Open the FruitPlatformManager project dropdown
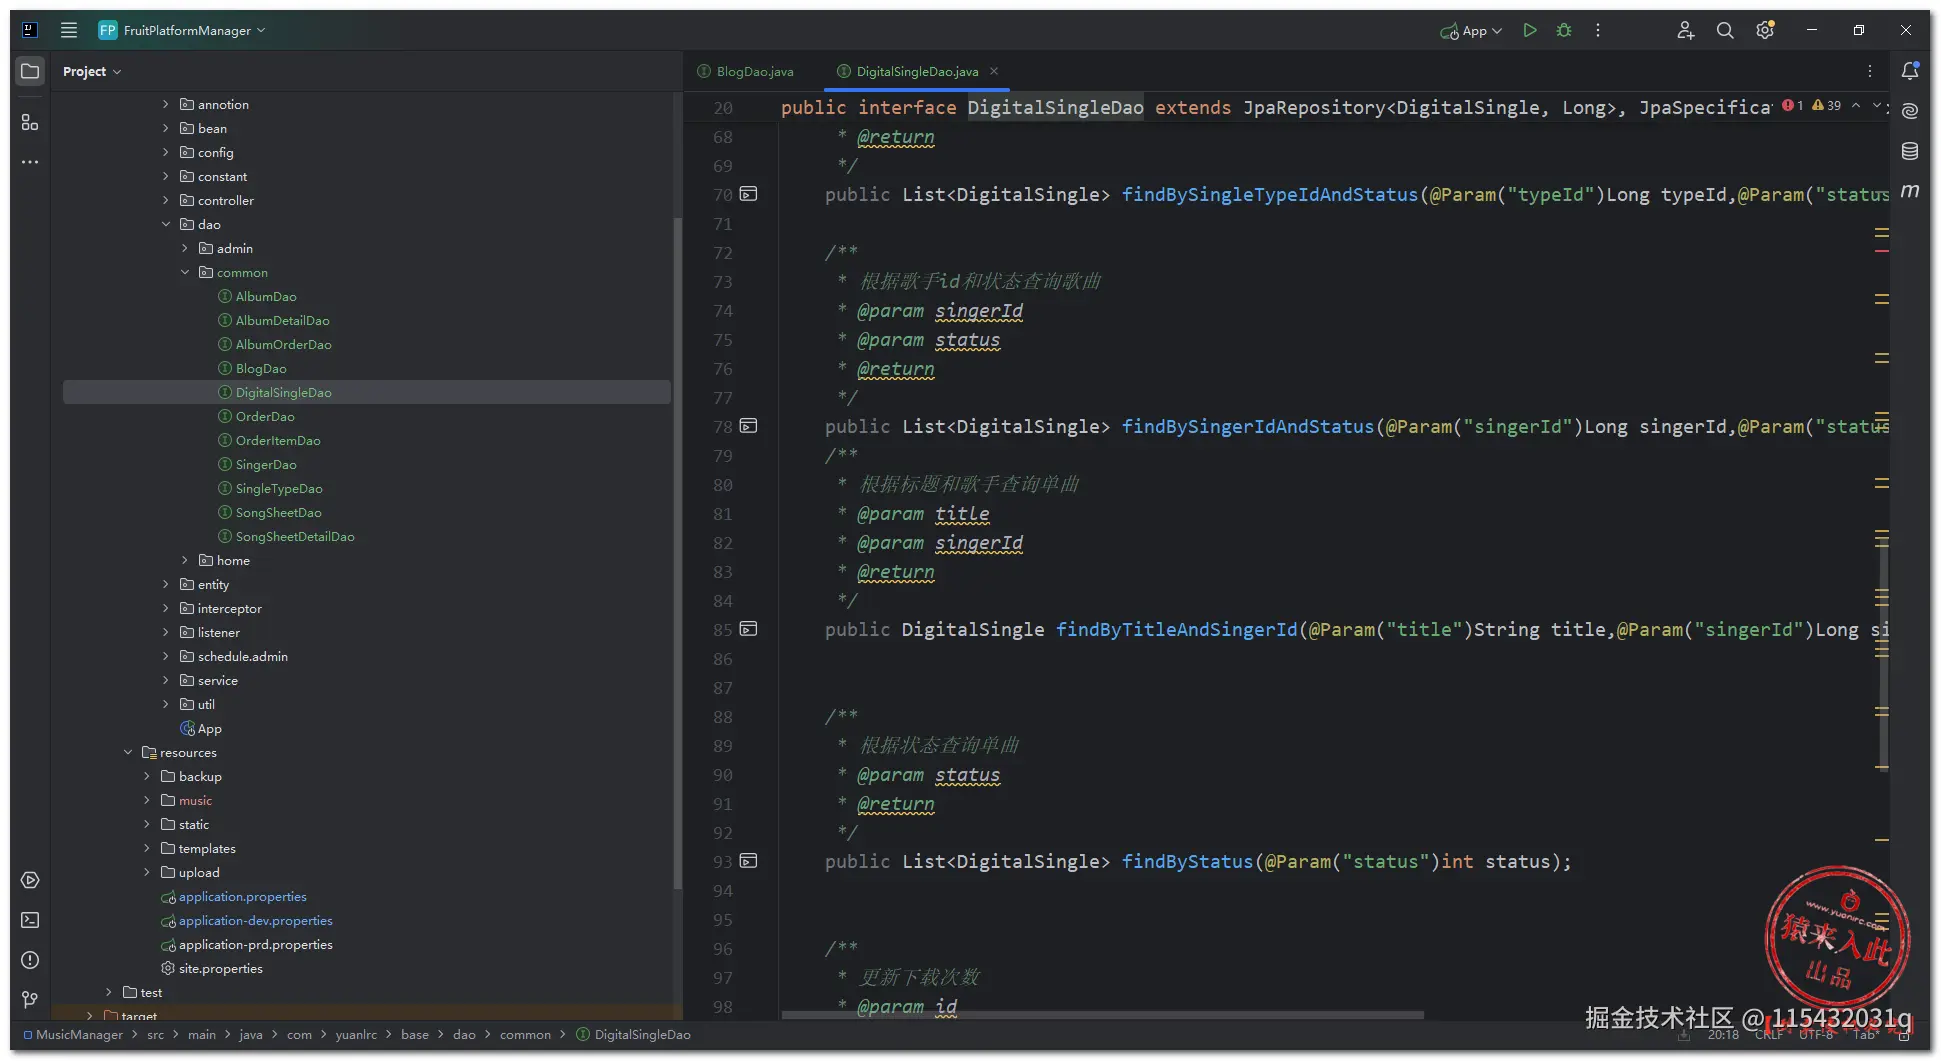 pyautogui.click(x=182, y=30)
